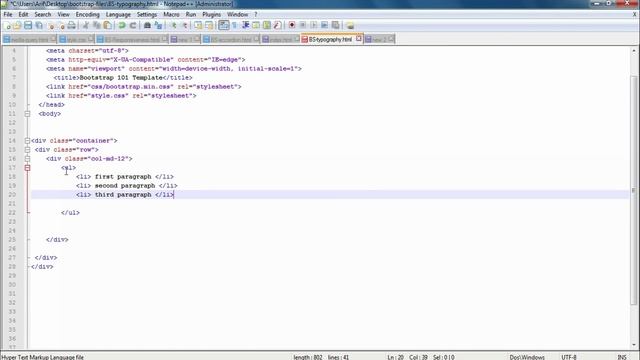Open the Language menu
Image resolution: width=640 pixels, height=360 pixels.
[118, 14]
